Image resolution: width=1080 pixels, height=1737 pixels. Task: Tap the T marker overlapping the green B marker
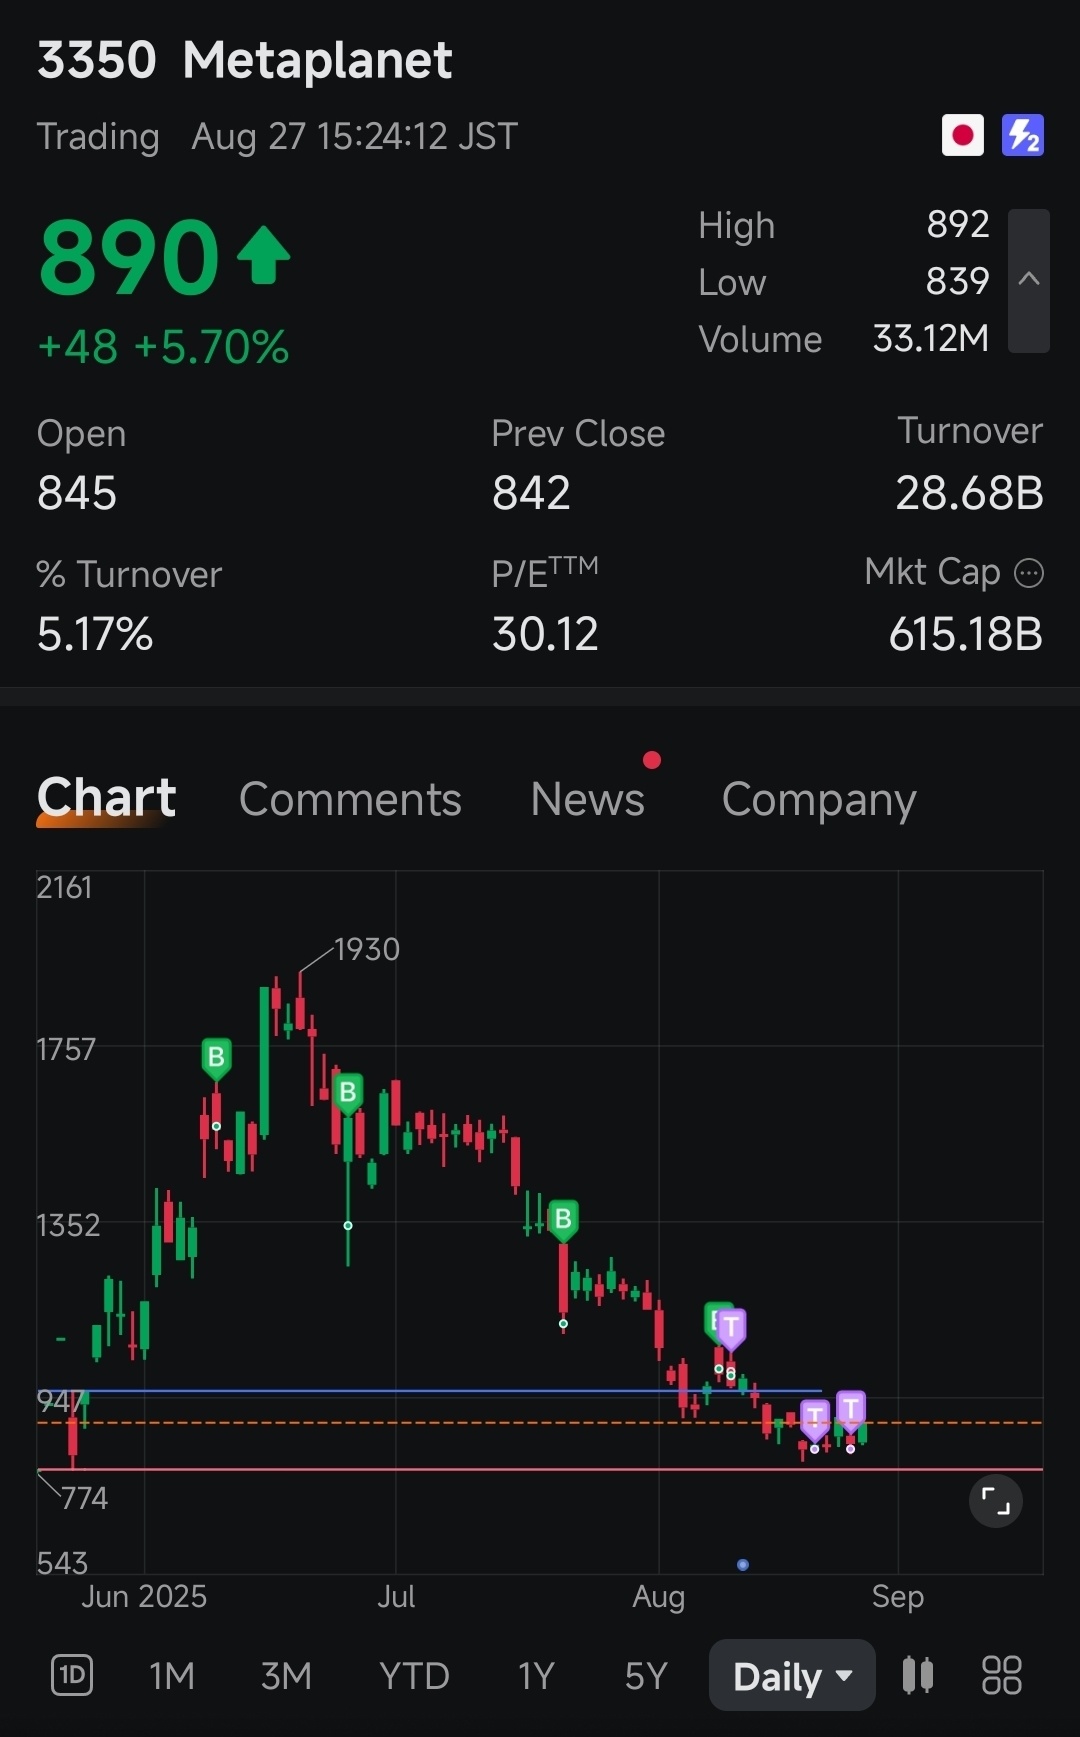[x=731, y=1330]
